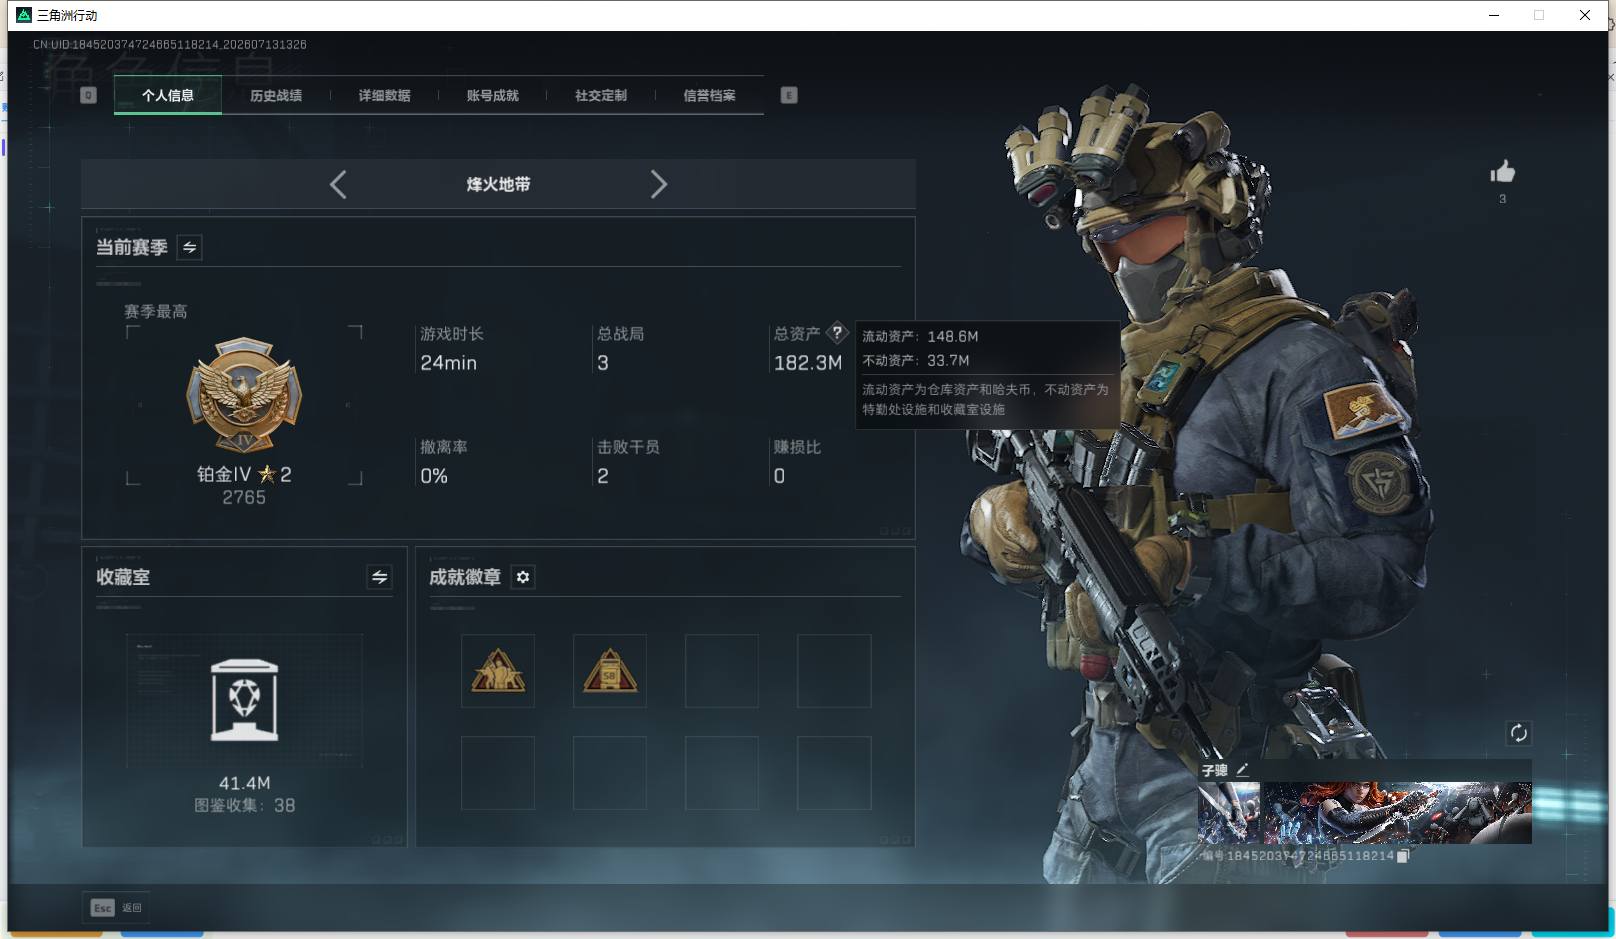This screenshot has width=1616, height=939.
Task: Minimize the 三角洲行动 window
Action: pos(1494,15)
